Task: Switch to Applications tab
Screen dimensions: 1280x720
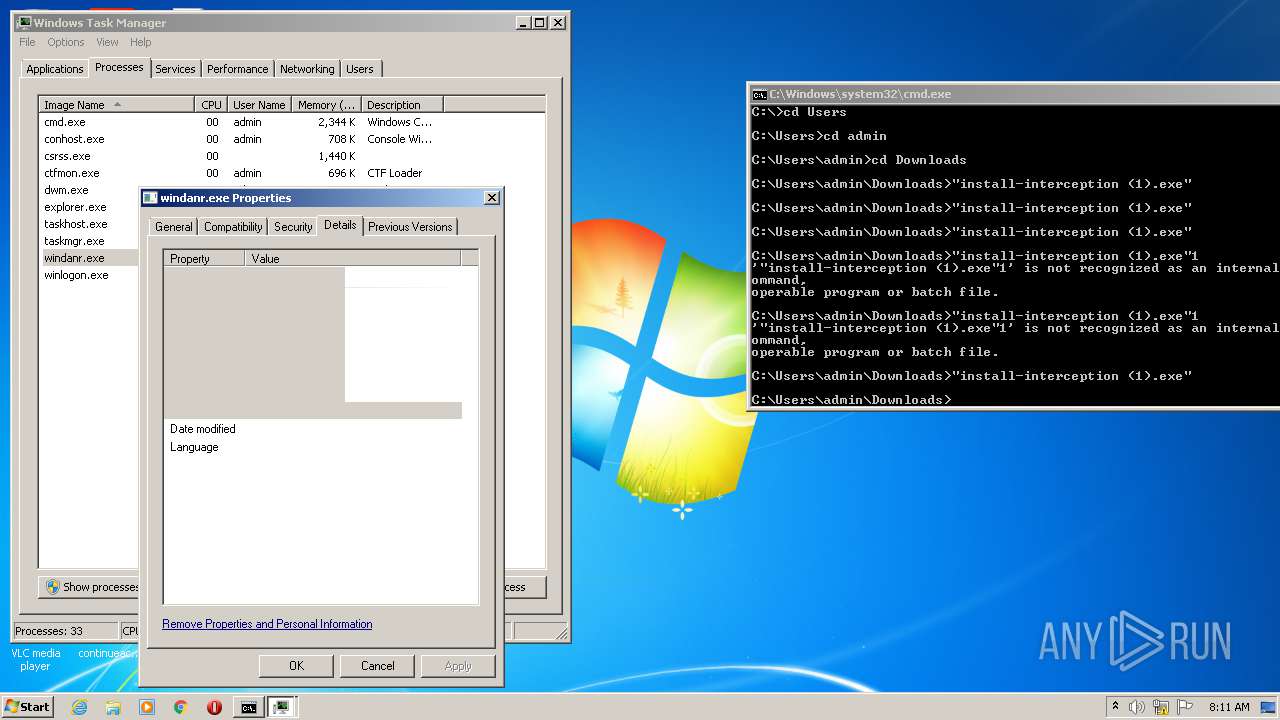Action: [x=55, y=69]
